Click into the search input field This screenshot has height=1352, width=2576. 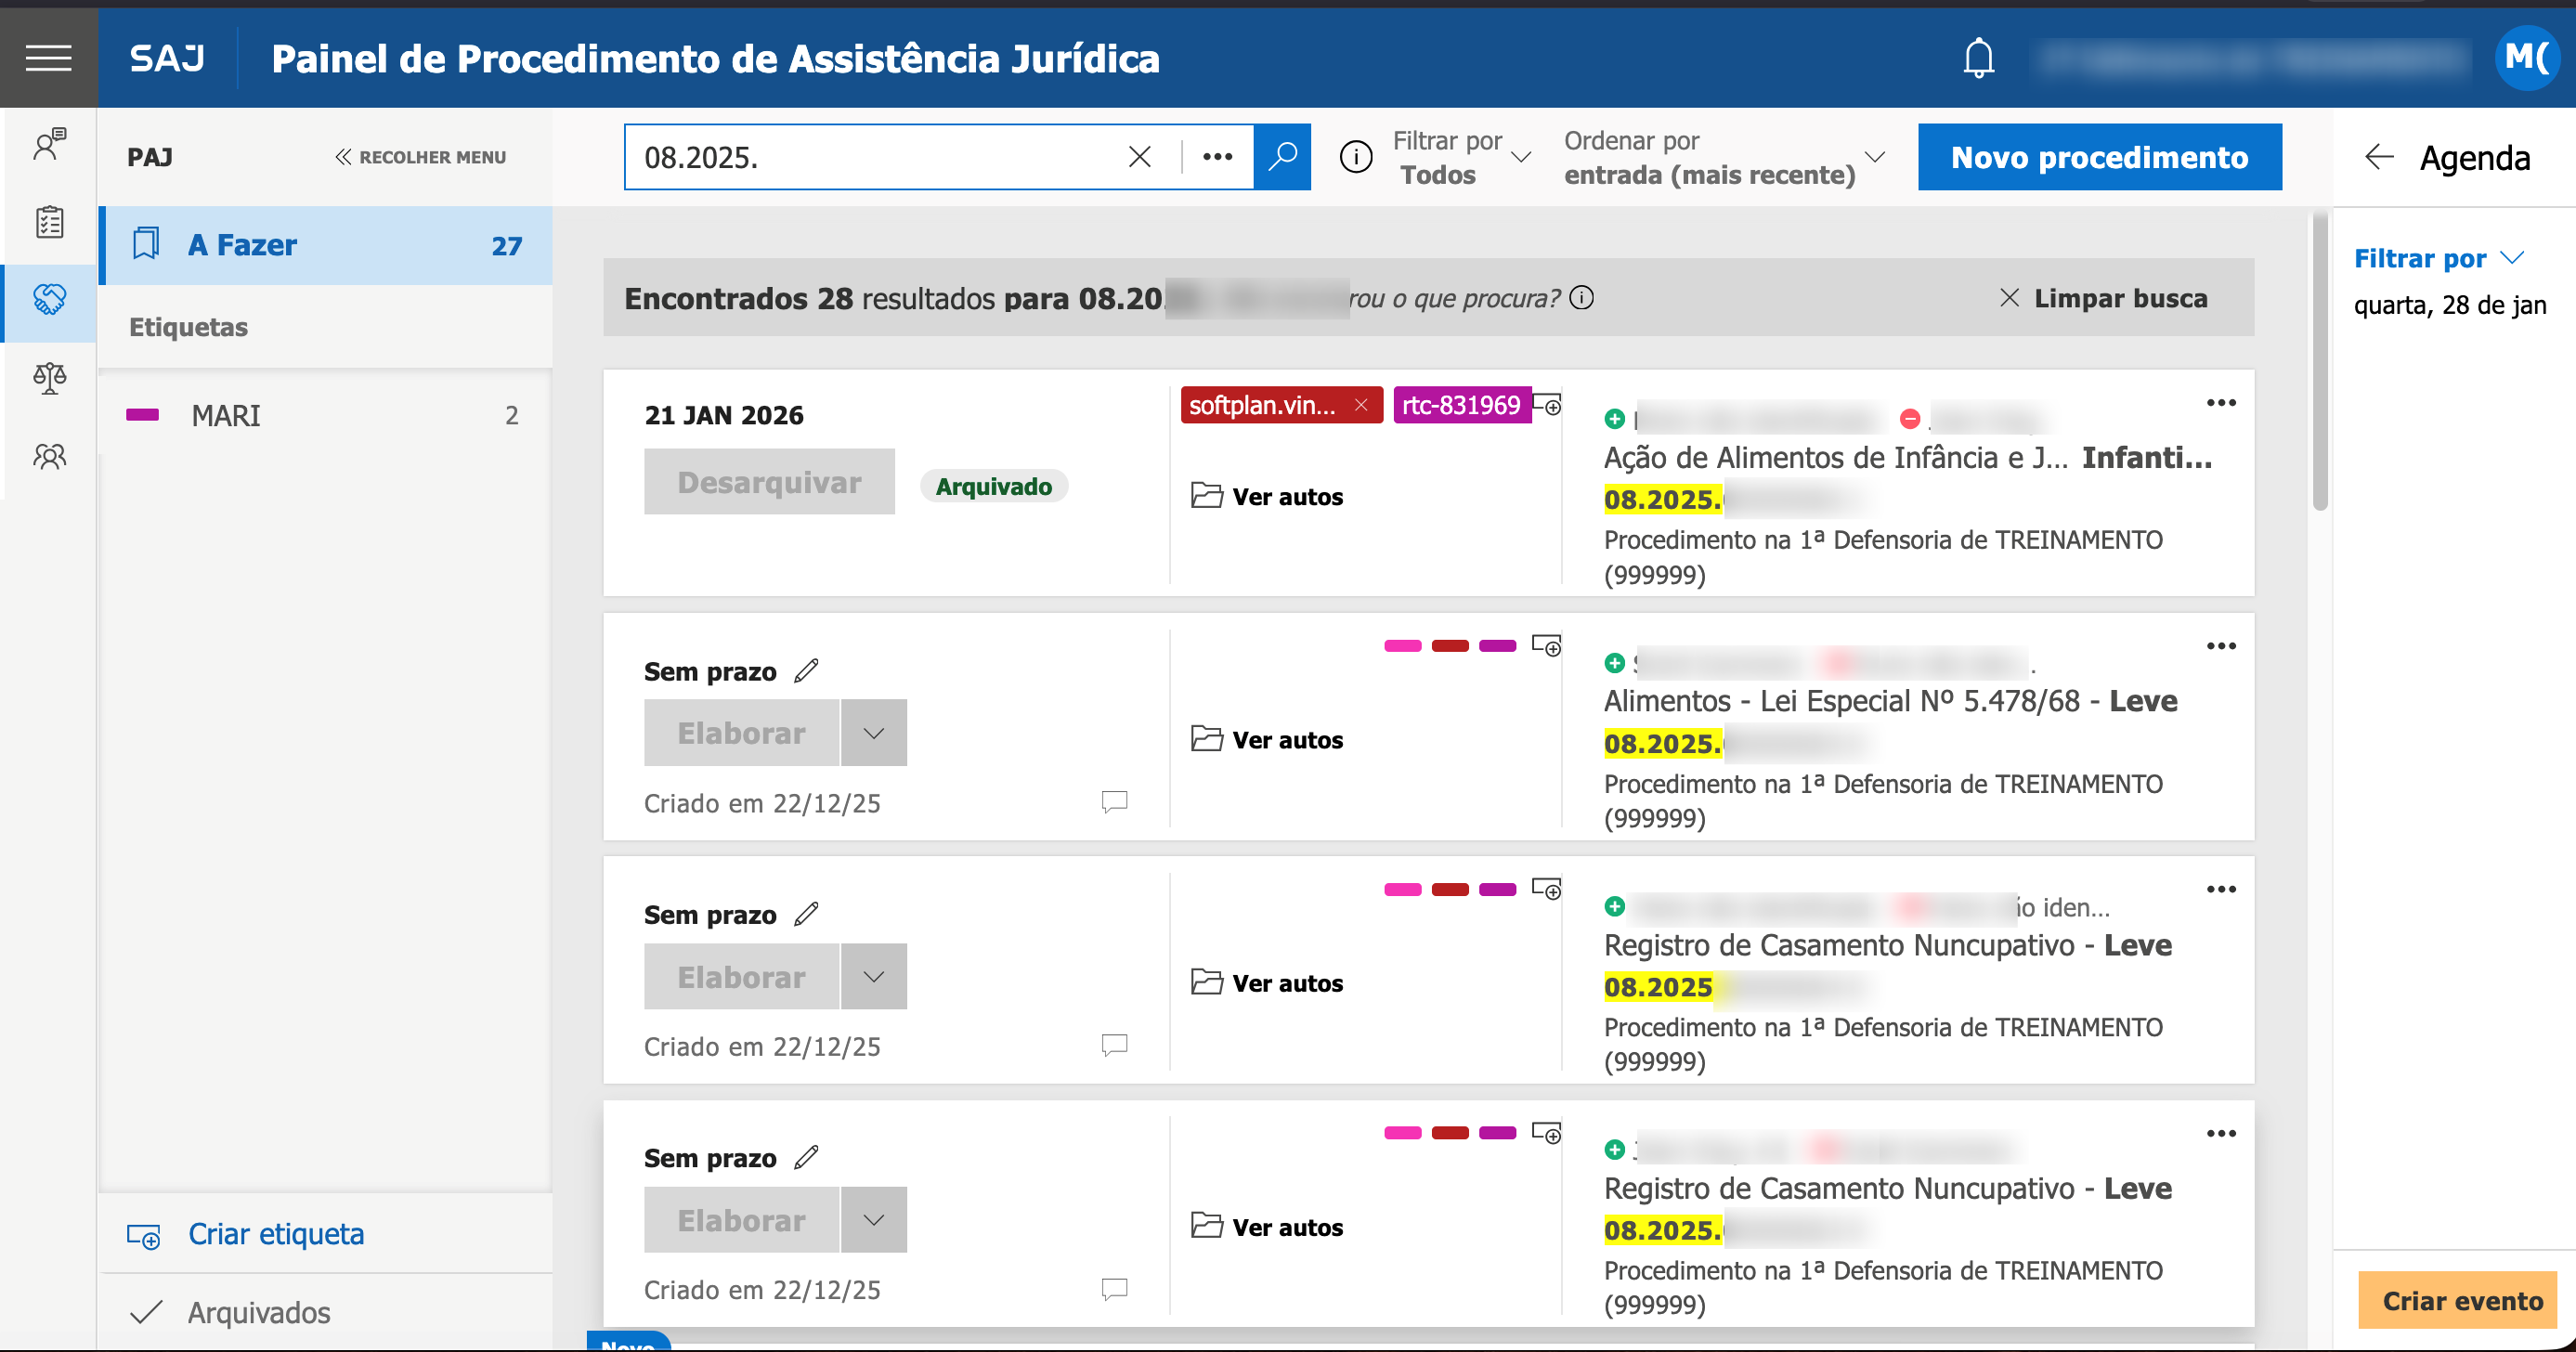point(870,157)
